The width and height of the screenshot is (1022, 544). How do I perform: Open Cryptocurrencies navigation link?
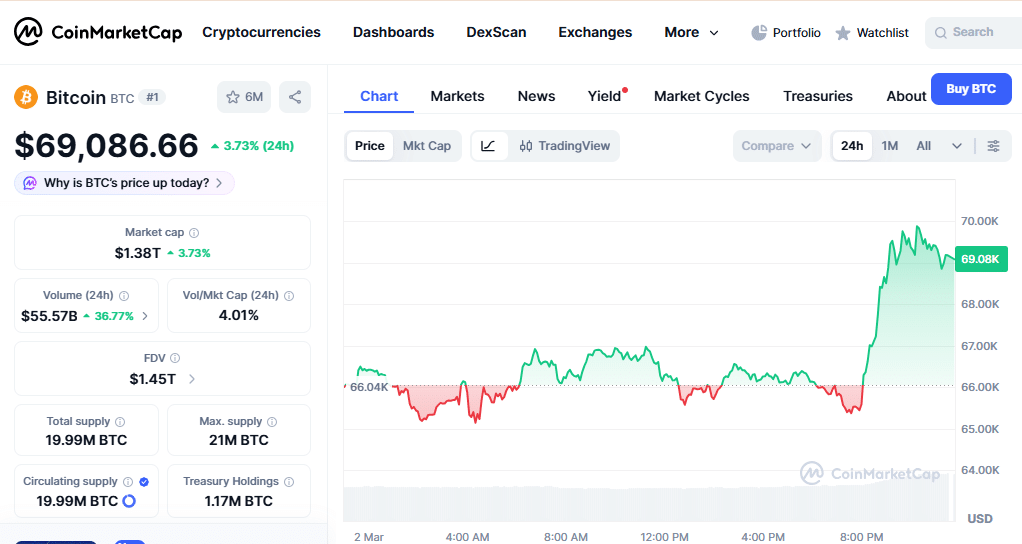261,33
